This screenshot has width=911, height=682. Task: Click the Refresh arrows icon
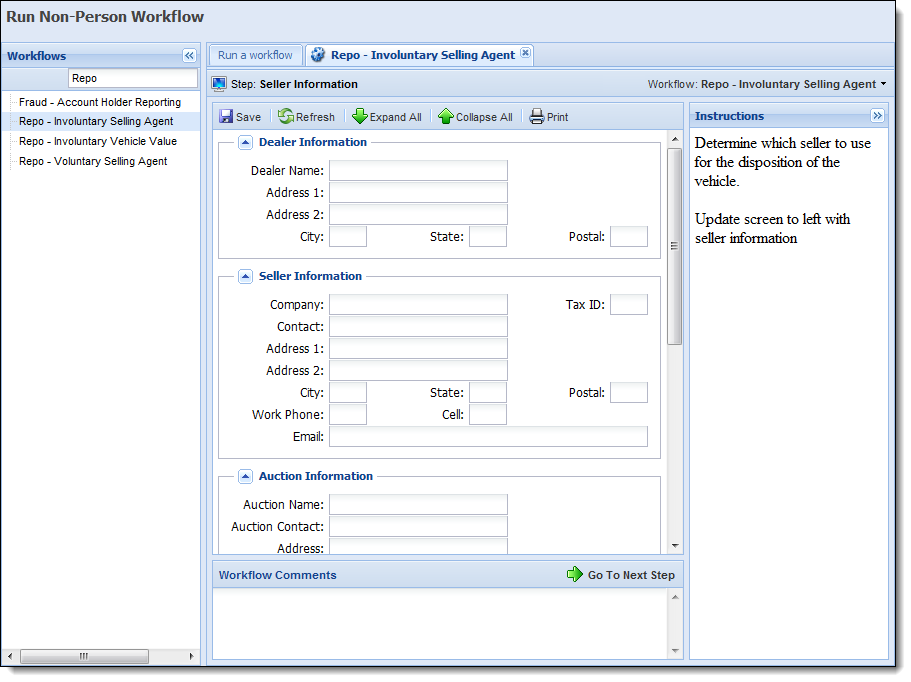point(286,116)
